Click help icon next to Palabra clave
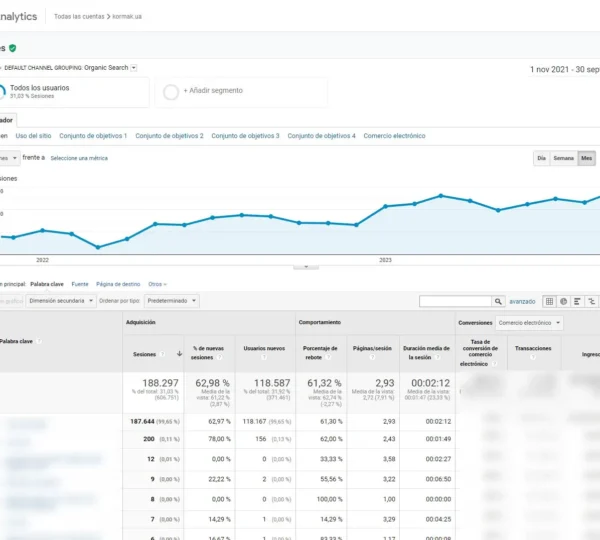This screenshot has width=600, height=540. (x=39, y=341)
